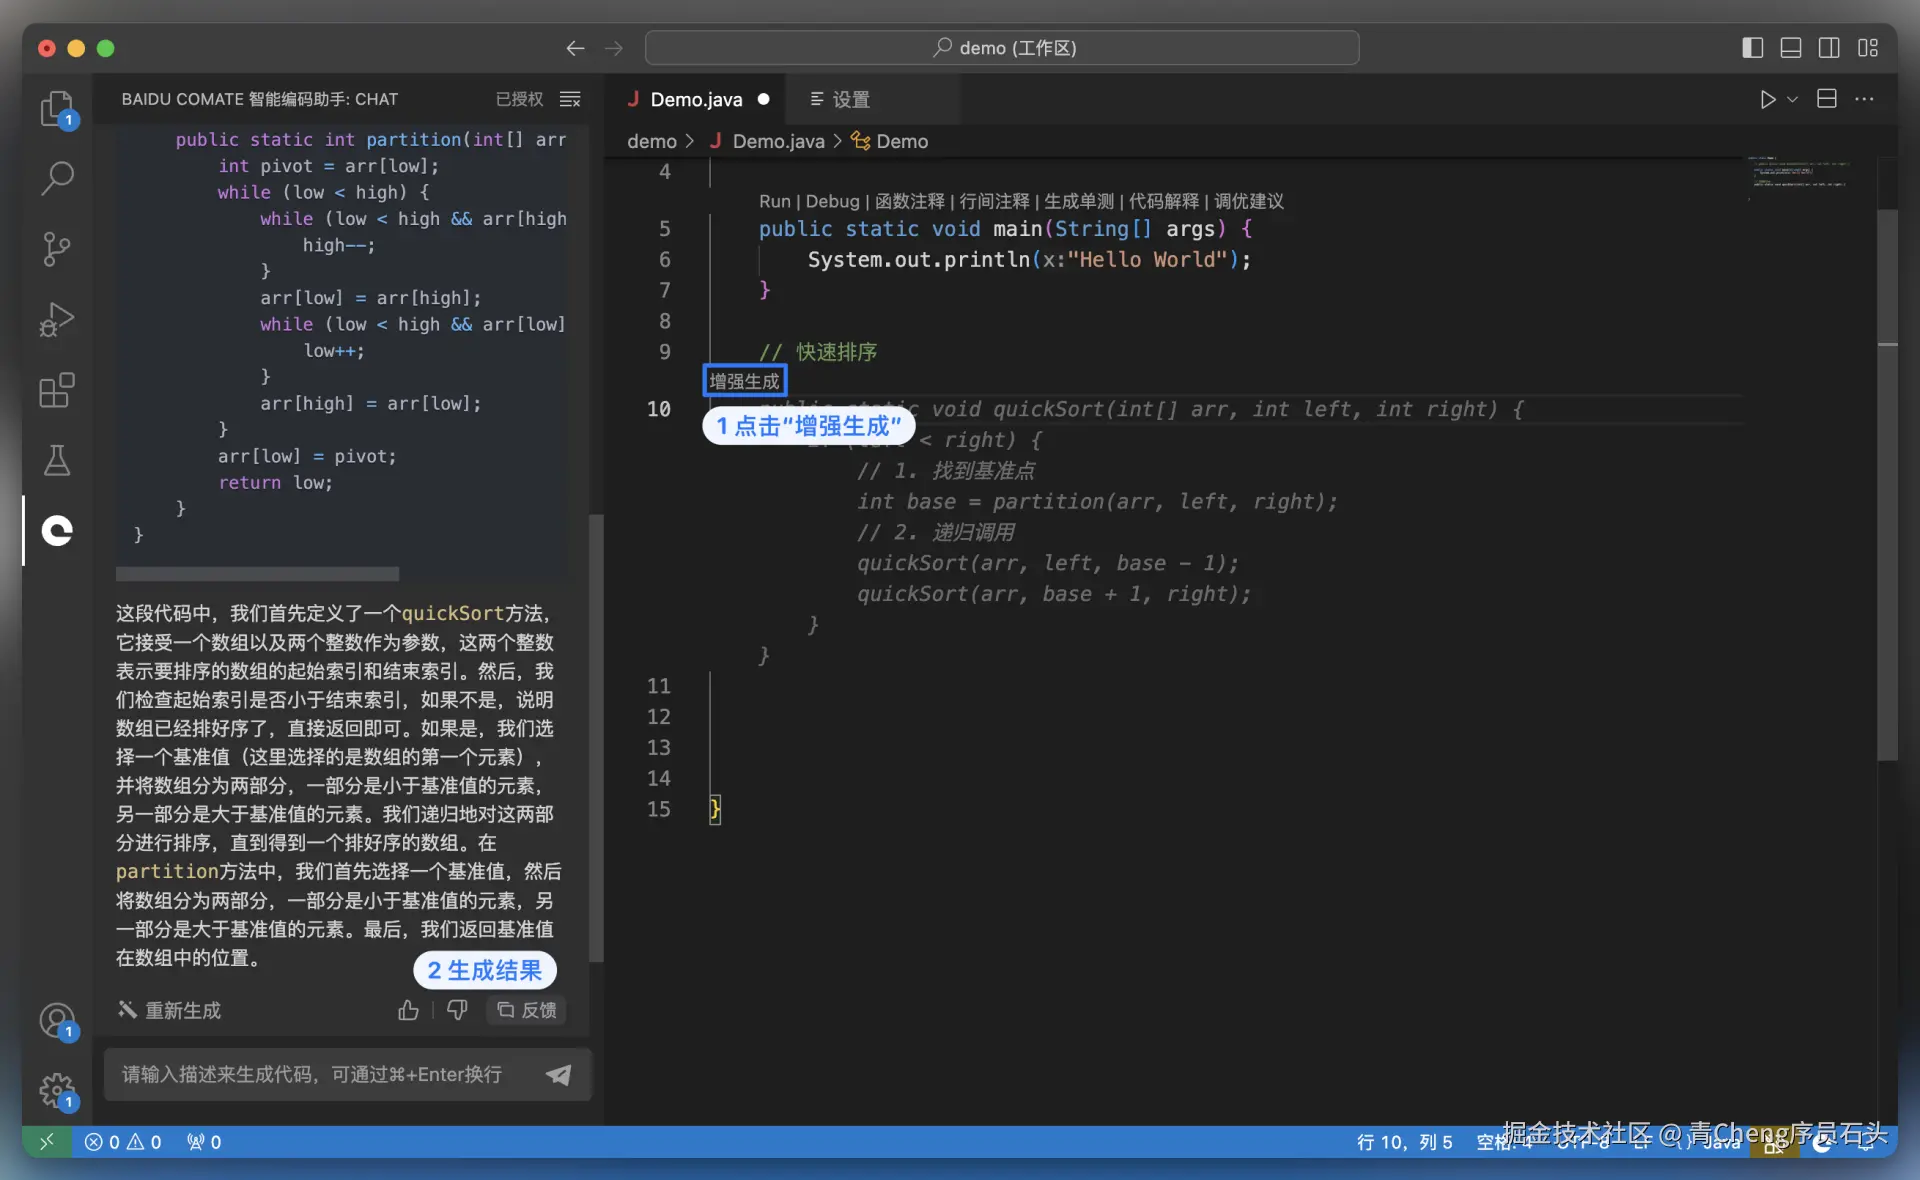
Task: Switch to the 设置 tab
Action: (x=850, y=99)
